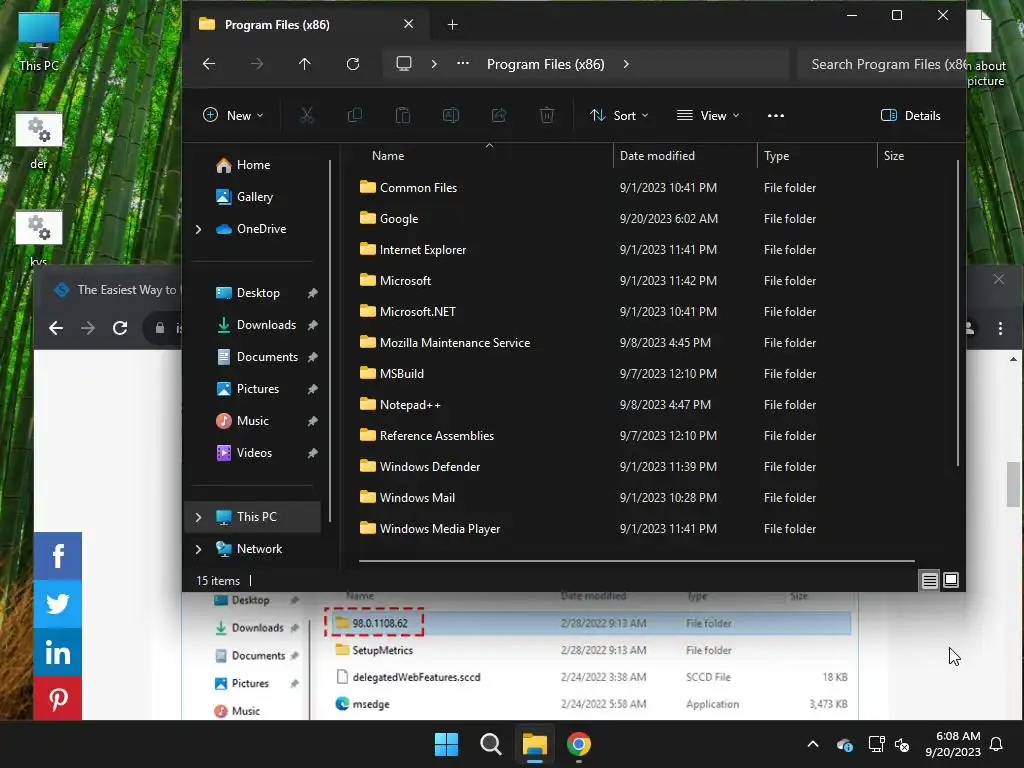
Task: Click the This PC monitor icon in address bar
Action: [404, 63]
